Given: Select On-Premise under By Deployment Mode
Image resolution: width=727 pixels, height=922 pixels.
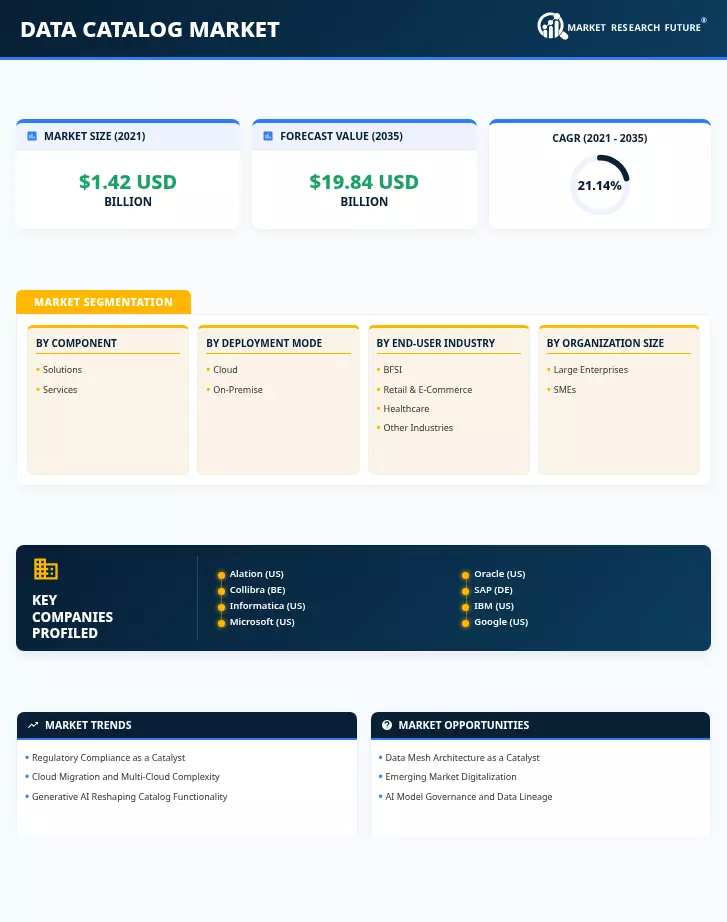Looking at the screenshot, I should click(x=238, y=389).
